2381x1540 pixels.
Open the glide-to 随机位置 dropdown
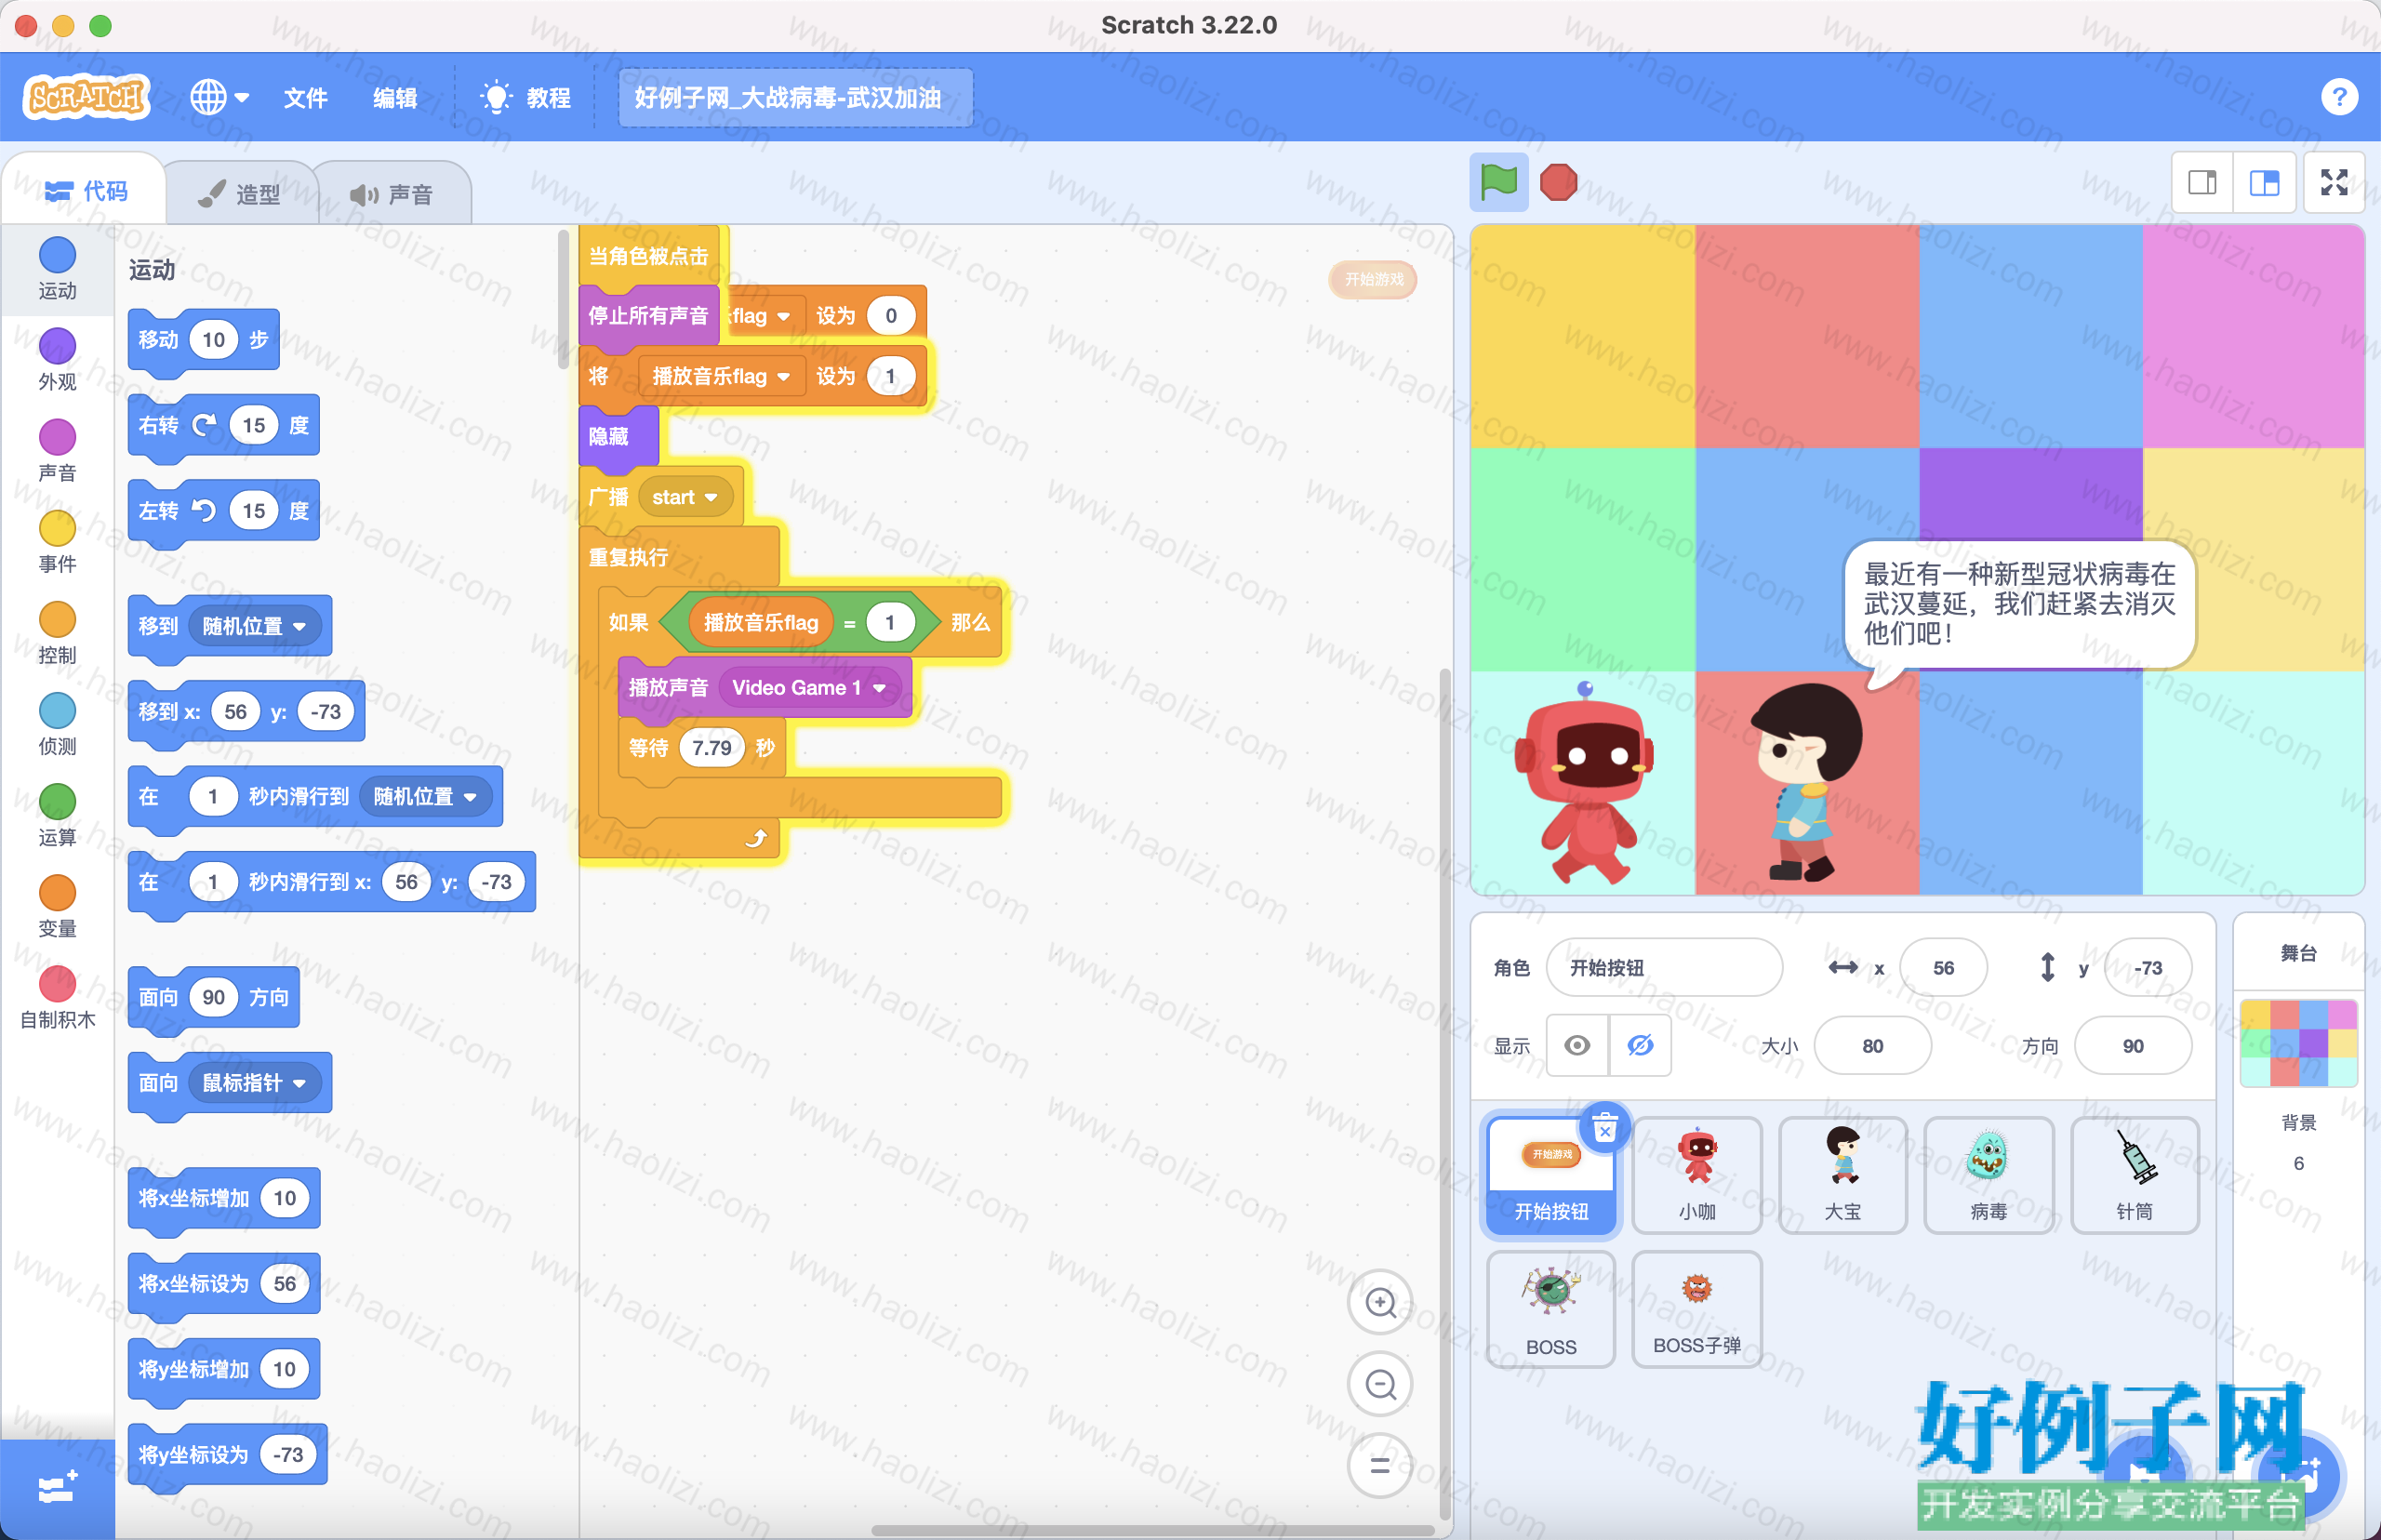pos(425,796)
